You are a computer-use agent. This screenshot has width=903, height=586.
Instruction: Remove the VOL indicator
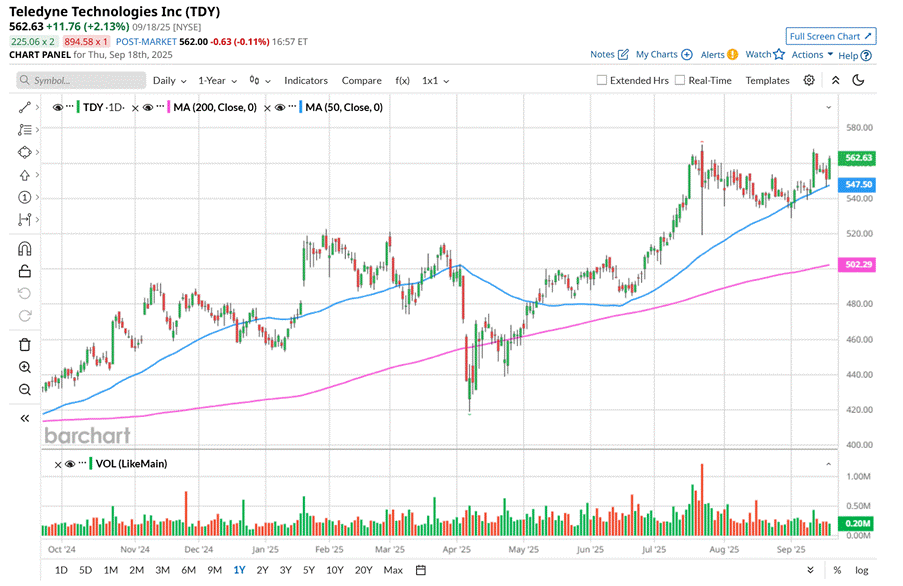point(58,465)
